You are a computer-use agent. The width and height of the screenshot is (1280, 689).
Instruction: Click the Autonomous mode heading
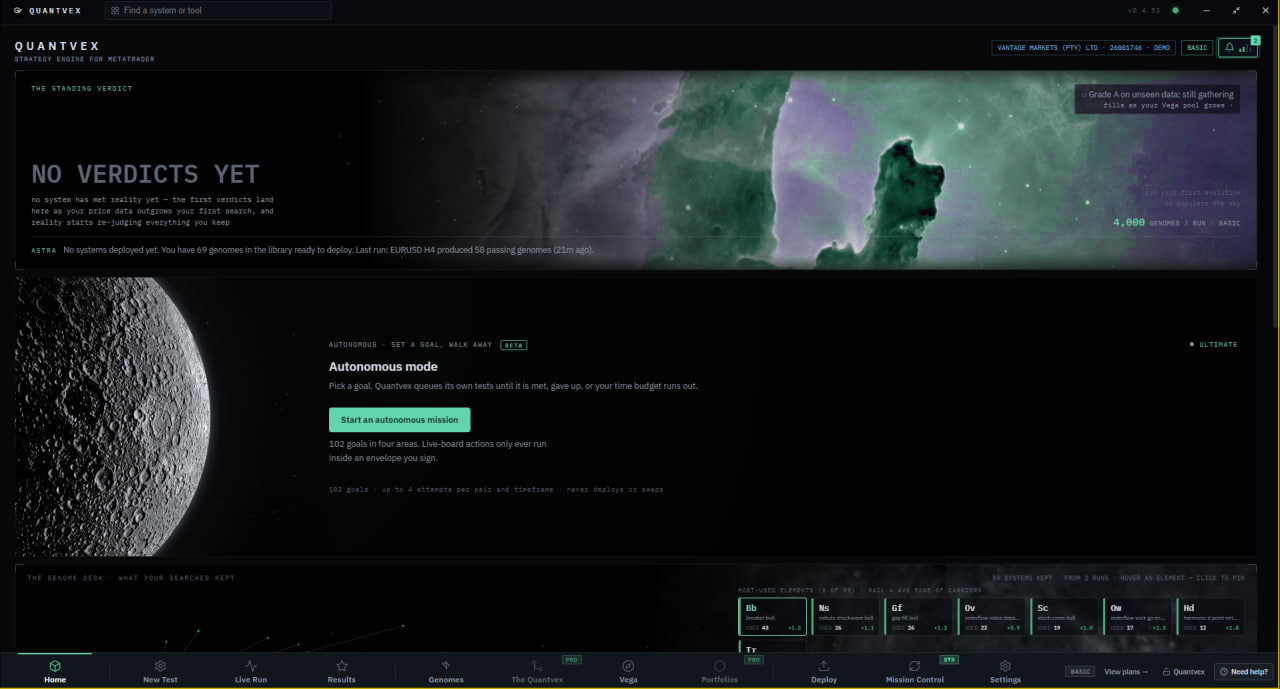383,367
